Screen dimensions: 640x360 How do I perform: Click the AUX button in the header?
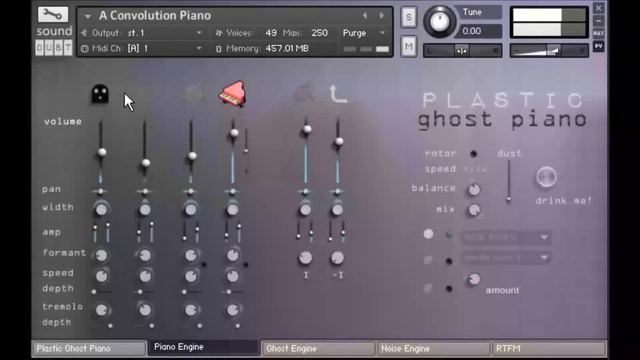(598, 33)
